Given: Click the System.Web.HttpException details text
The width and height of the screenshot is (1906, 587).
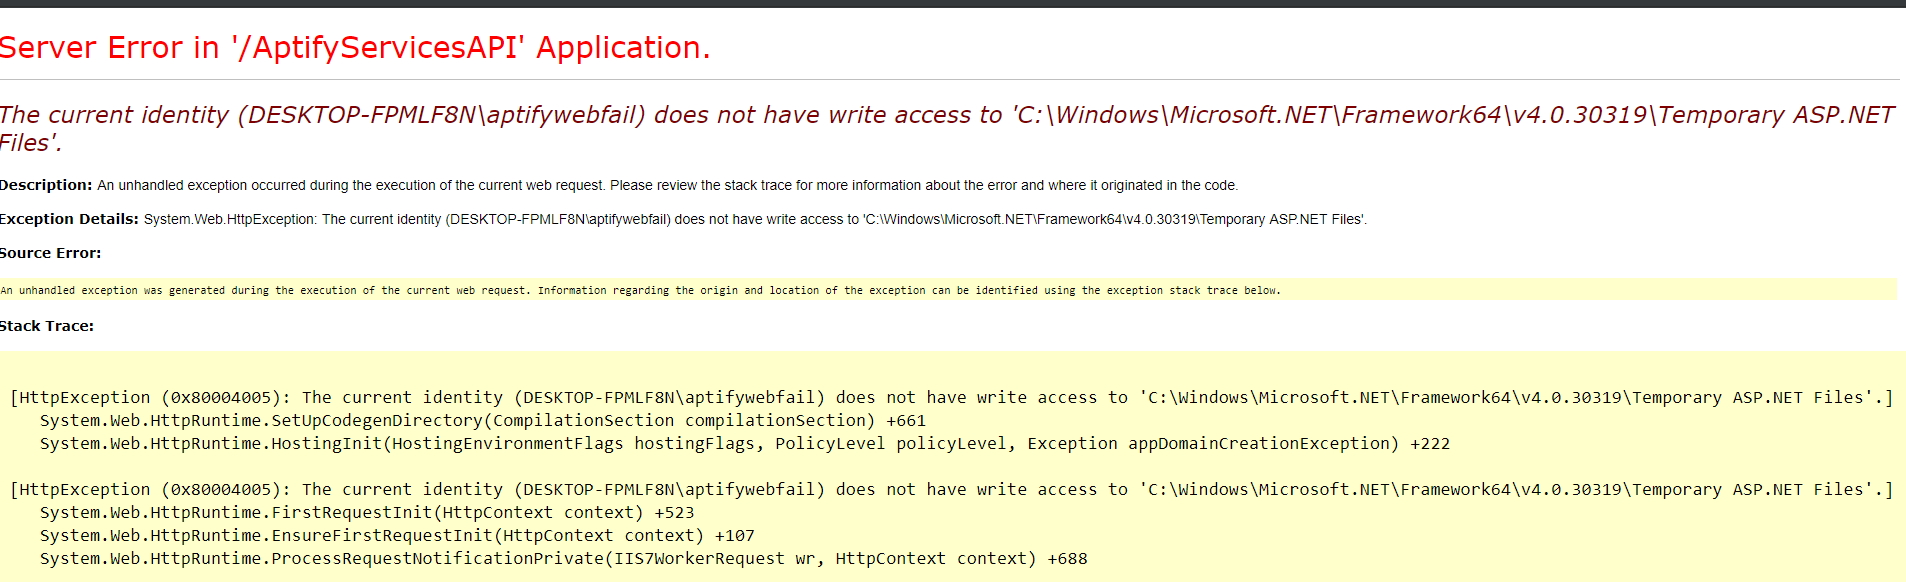Looking at the screenshot, I should pyautogui.click(x=755, y=219).
